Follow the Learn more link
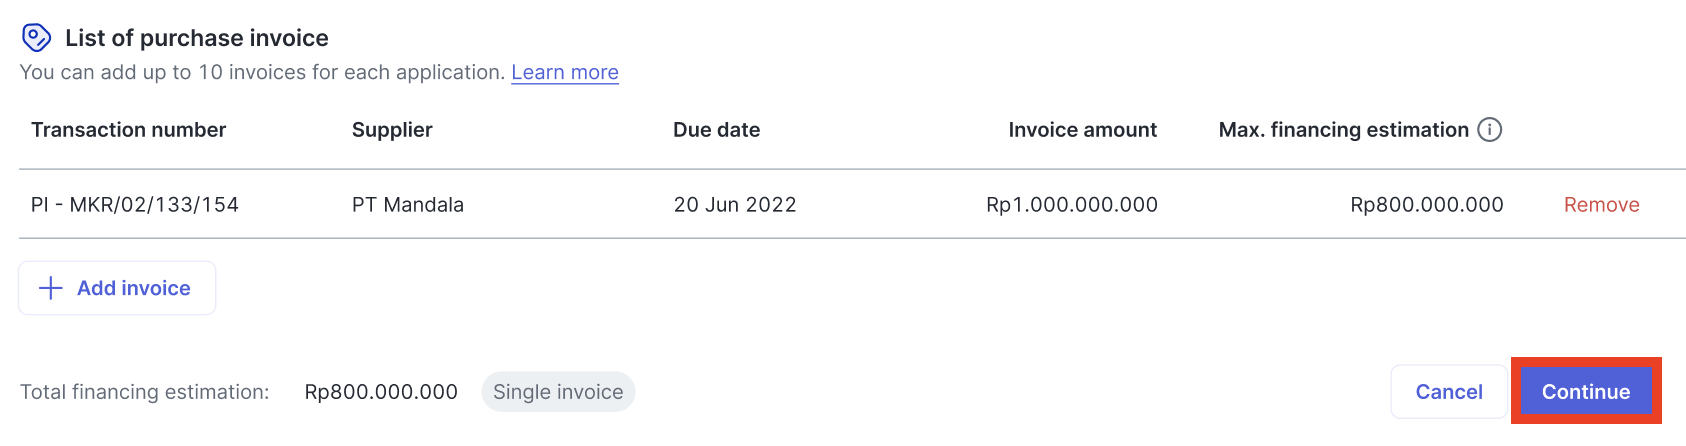 (565, 72)
